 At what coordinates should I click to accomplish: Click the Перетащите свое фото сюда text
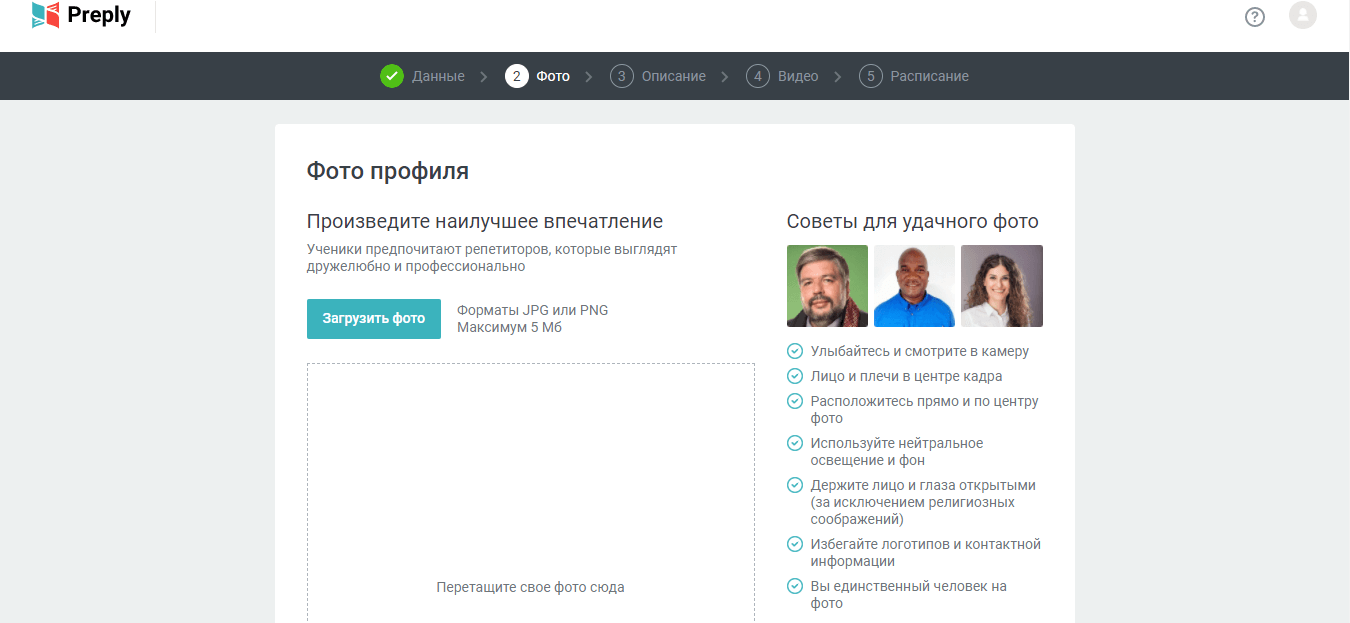click(531, 587)
